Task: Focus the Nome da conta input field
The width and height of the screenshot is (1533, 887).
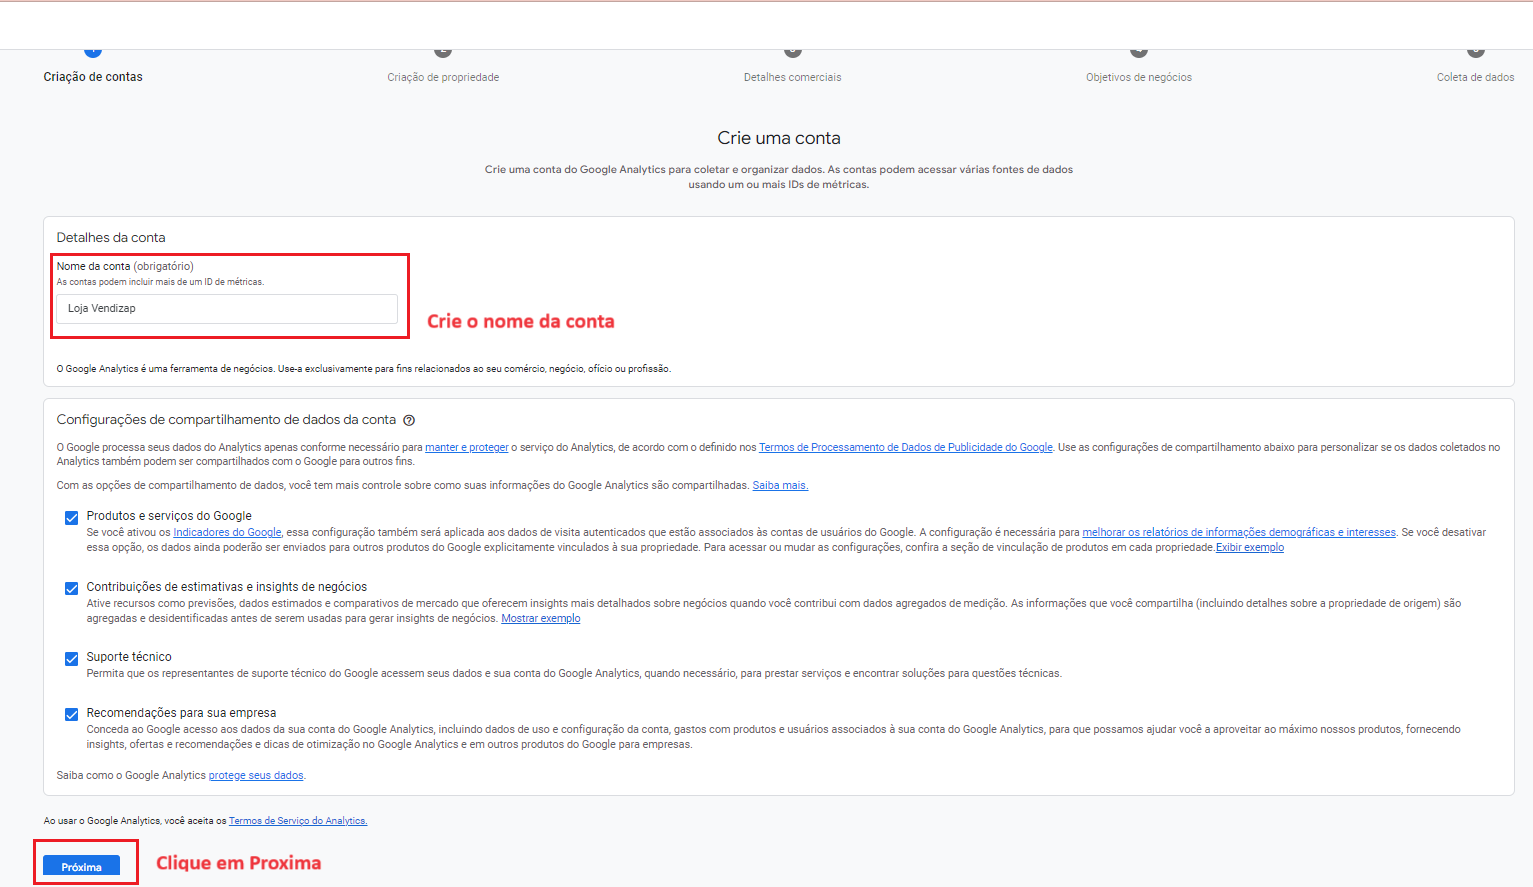Action: [227, 309]
